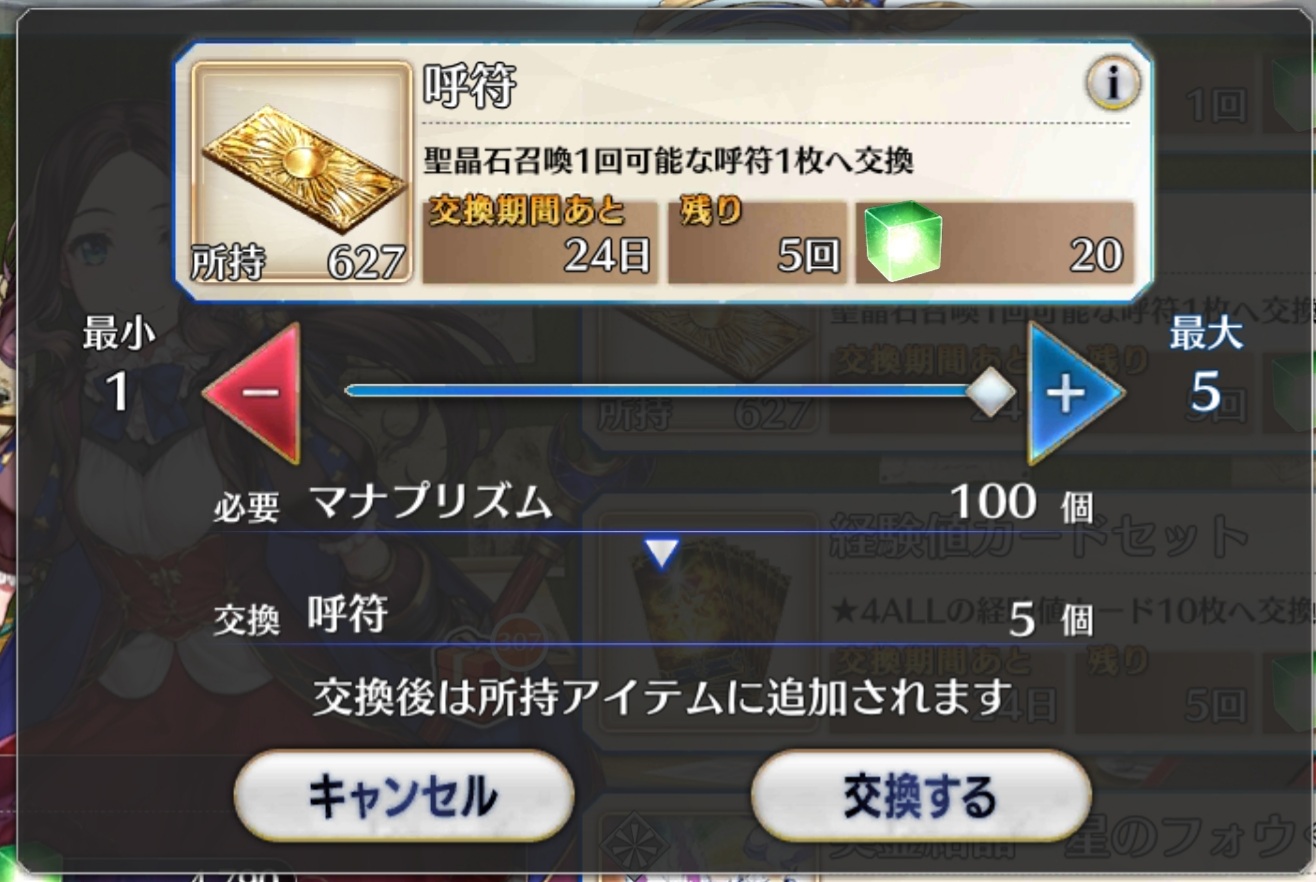Click the 残り 5回 remaining box
Image resolution: width=1316 pixels, height=882 pixels.
coord(758,241)
